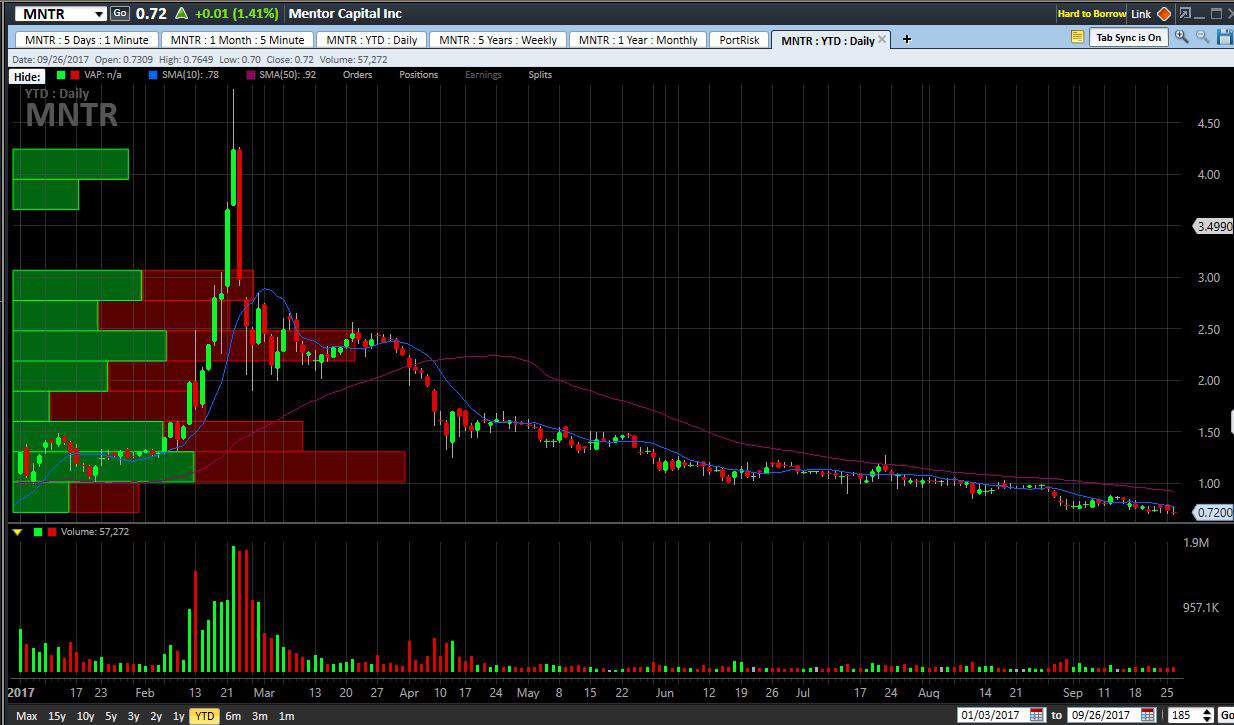Open the MNTR symbol dropdown
Viewport: 1234px width, 725px height.
(x=98, y=14)
